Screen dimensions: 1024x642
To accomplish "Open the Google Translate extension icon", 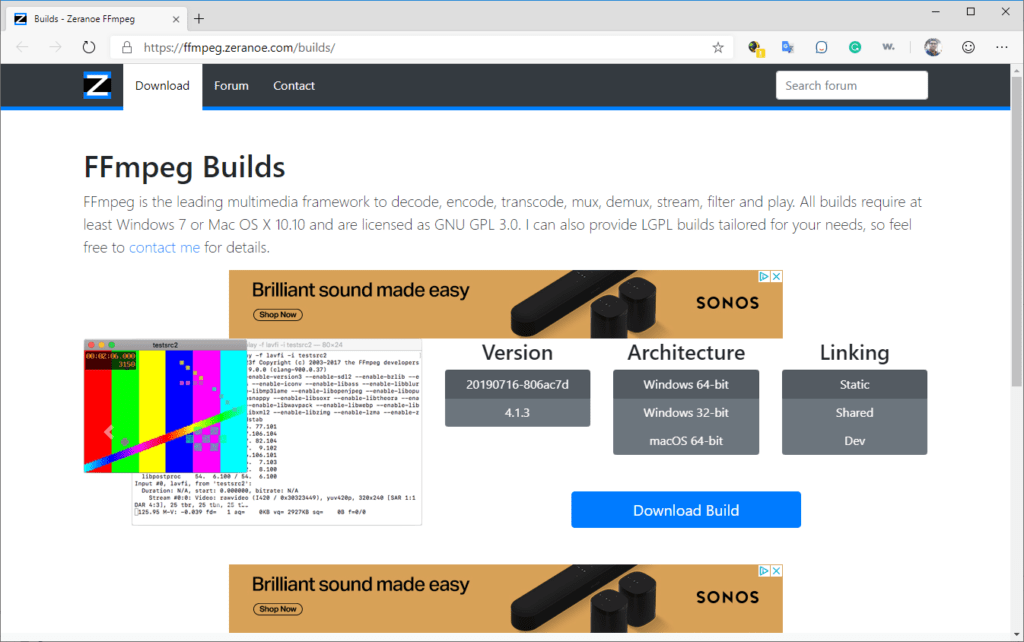I will (x=788, y=47).
